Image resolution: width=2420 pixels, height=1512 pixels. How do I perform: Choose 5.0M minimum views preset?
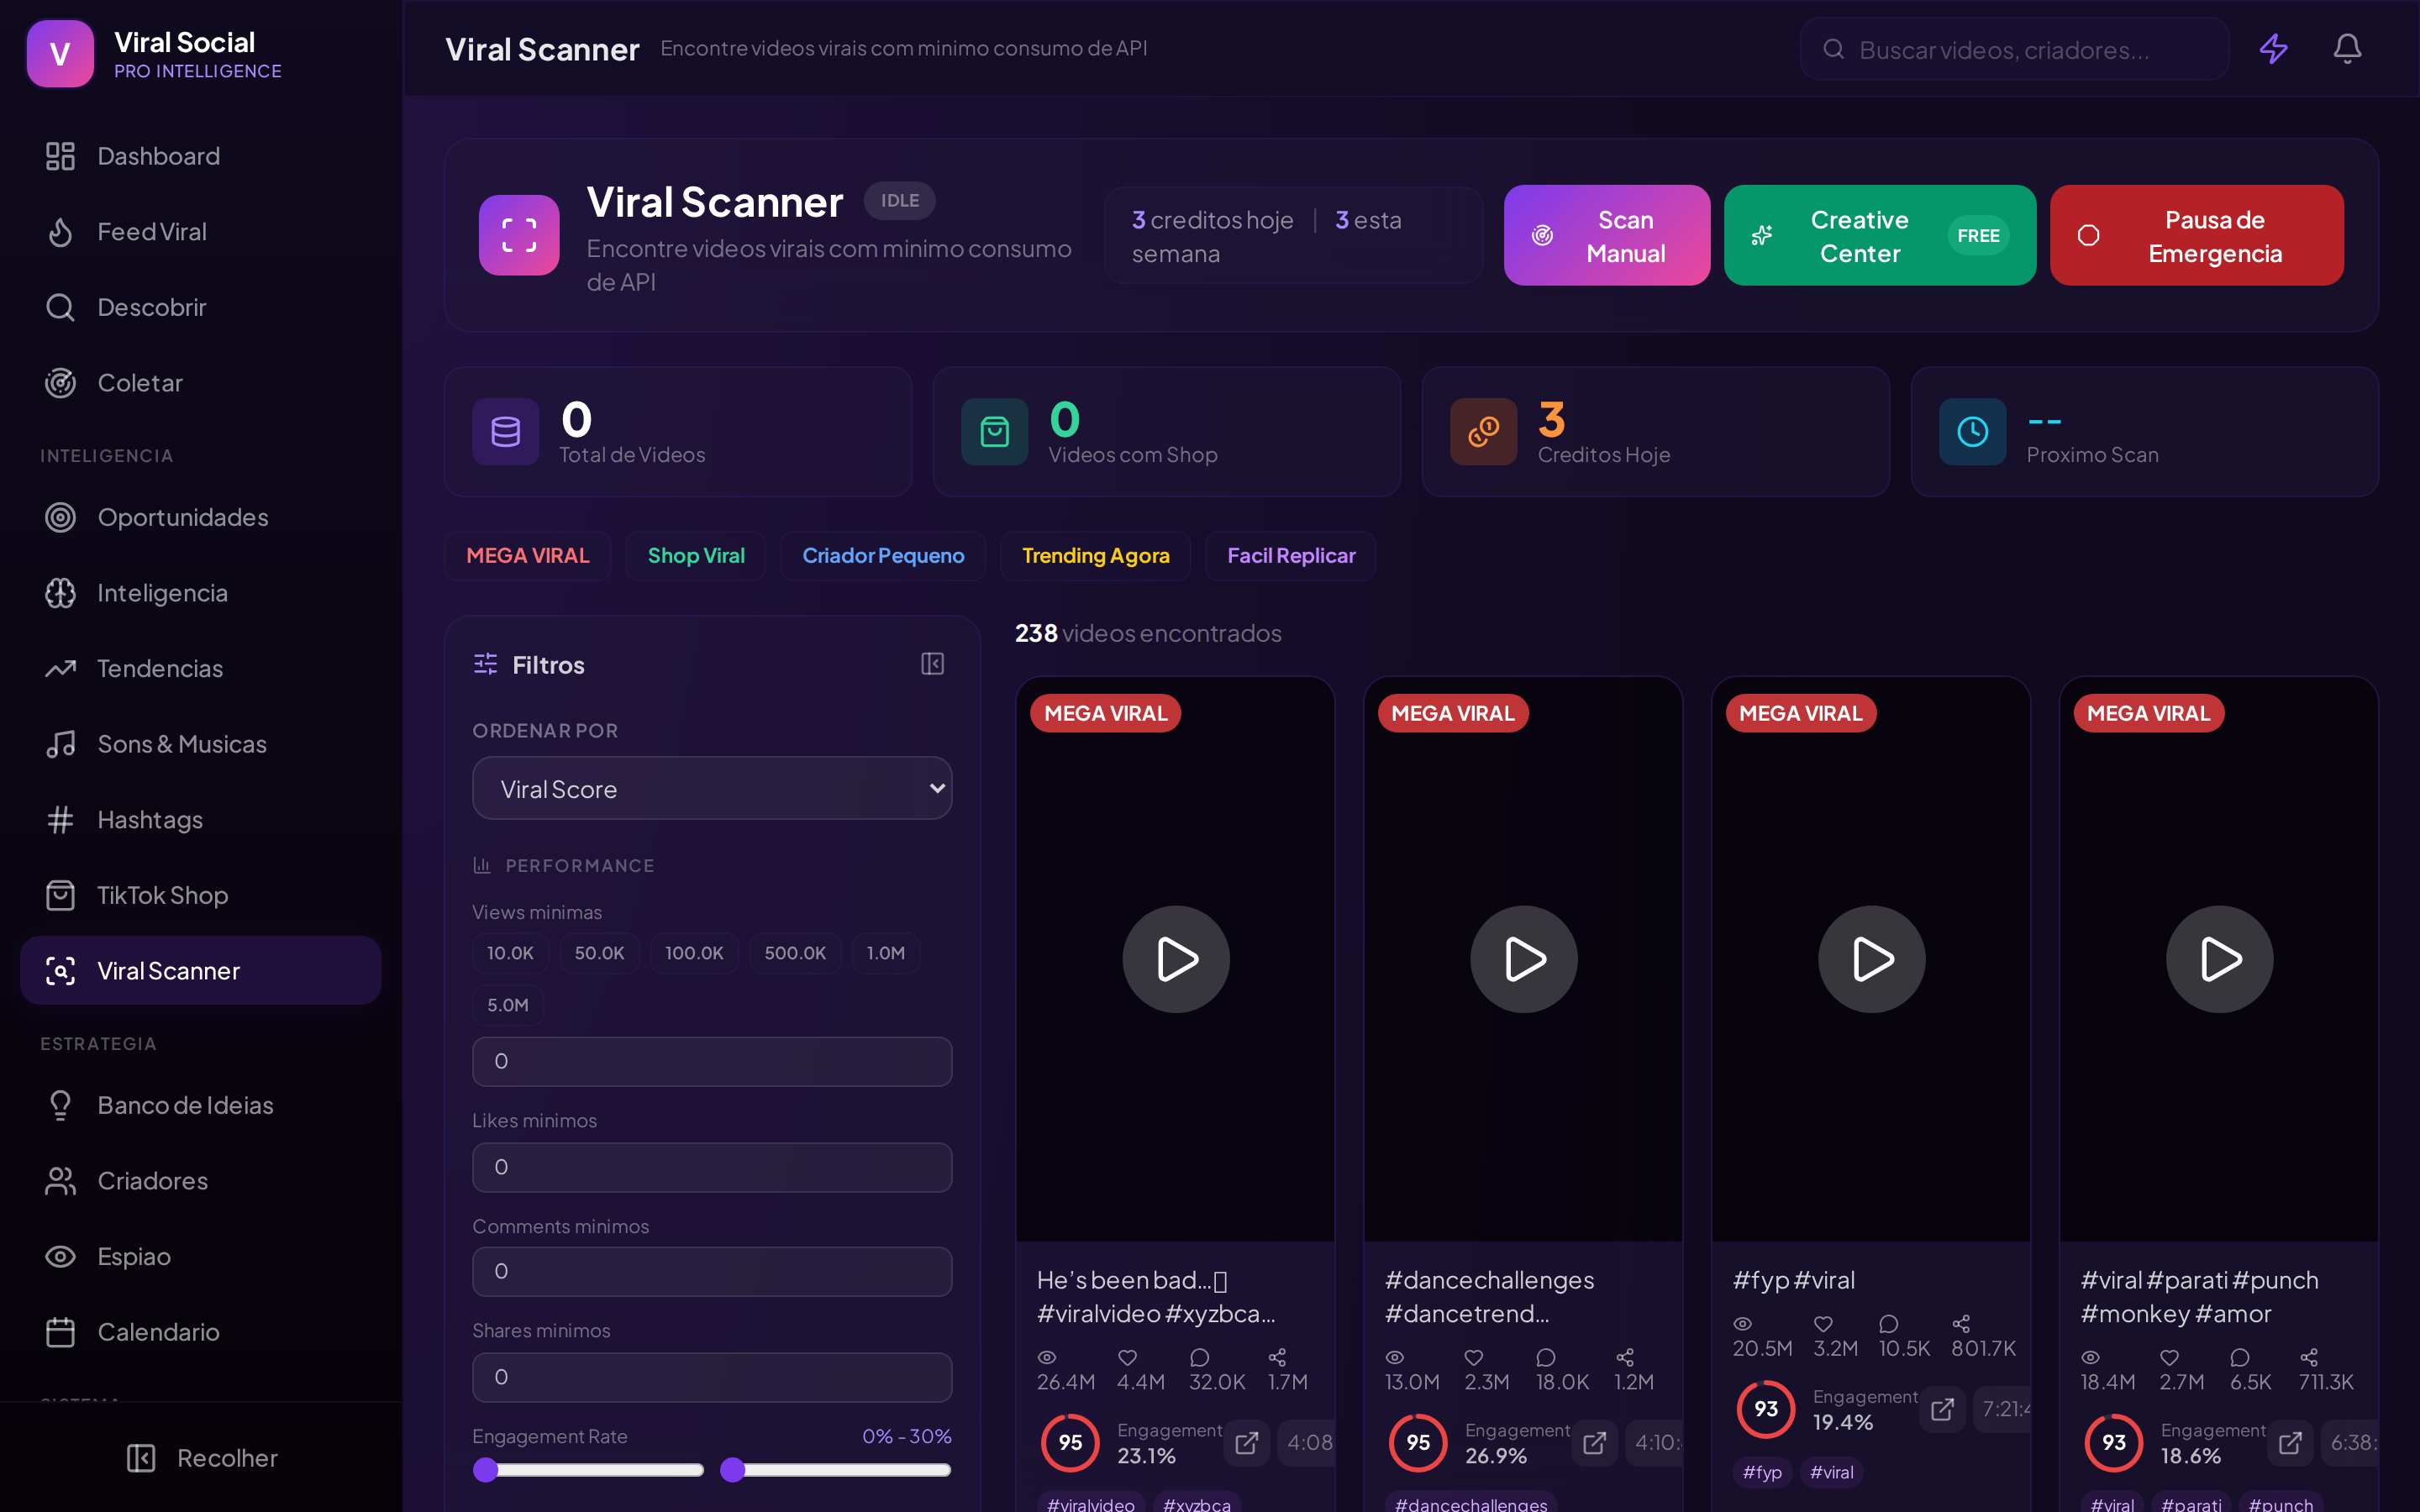[x=508, y=1005]
